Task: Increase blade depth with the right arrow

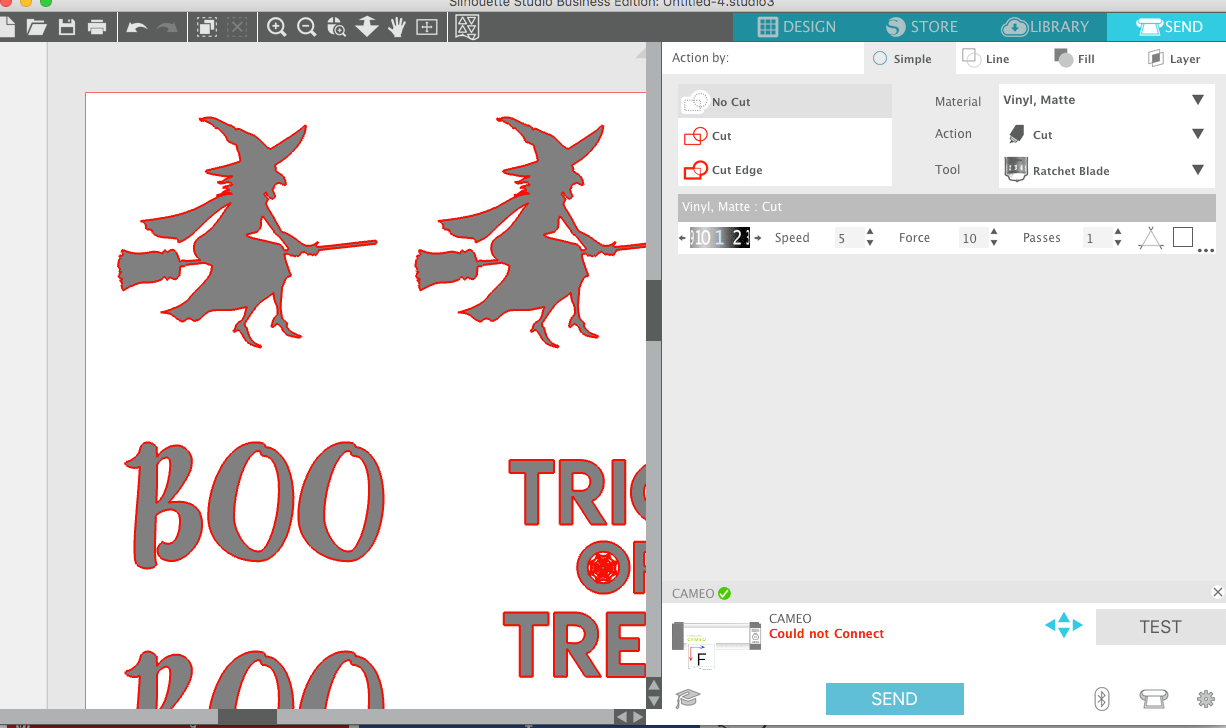Action: pyautogui.click(x=757, y=238)
